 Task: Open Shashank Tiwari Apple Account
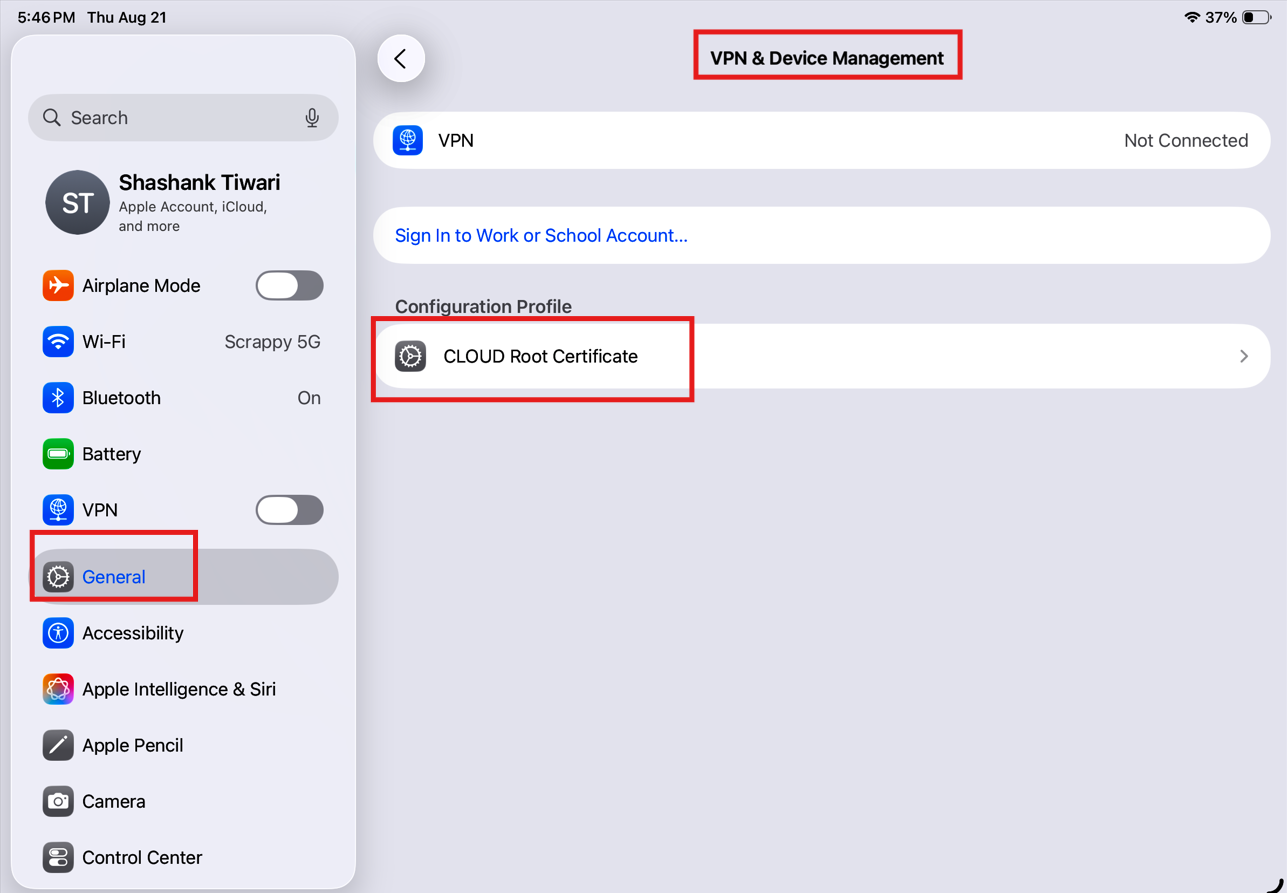click(x=184, y=203)
